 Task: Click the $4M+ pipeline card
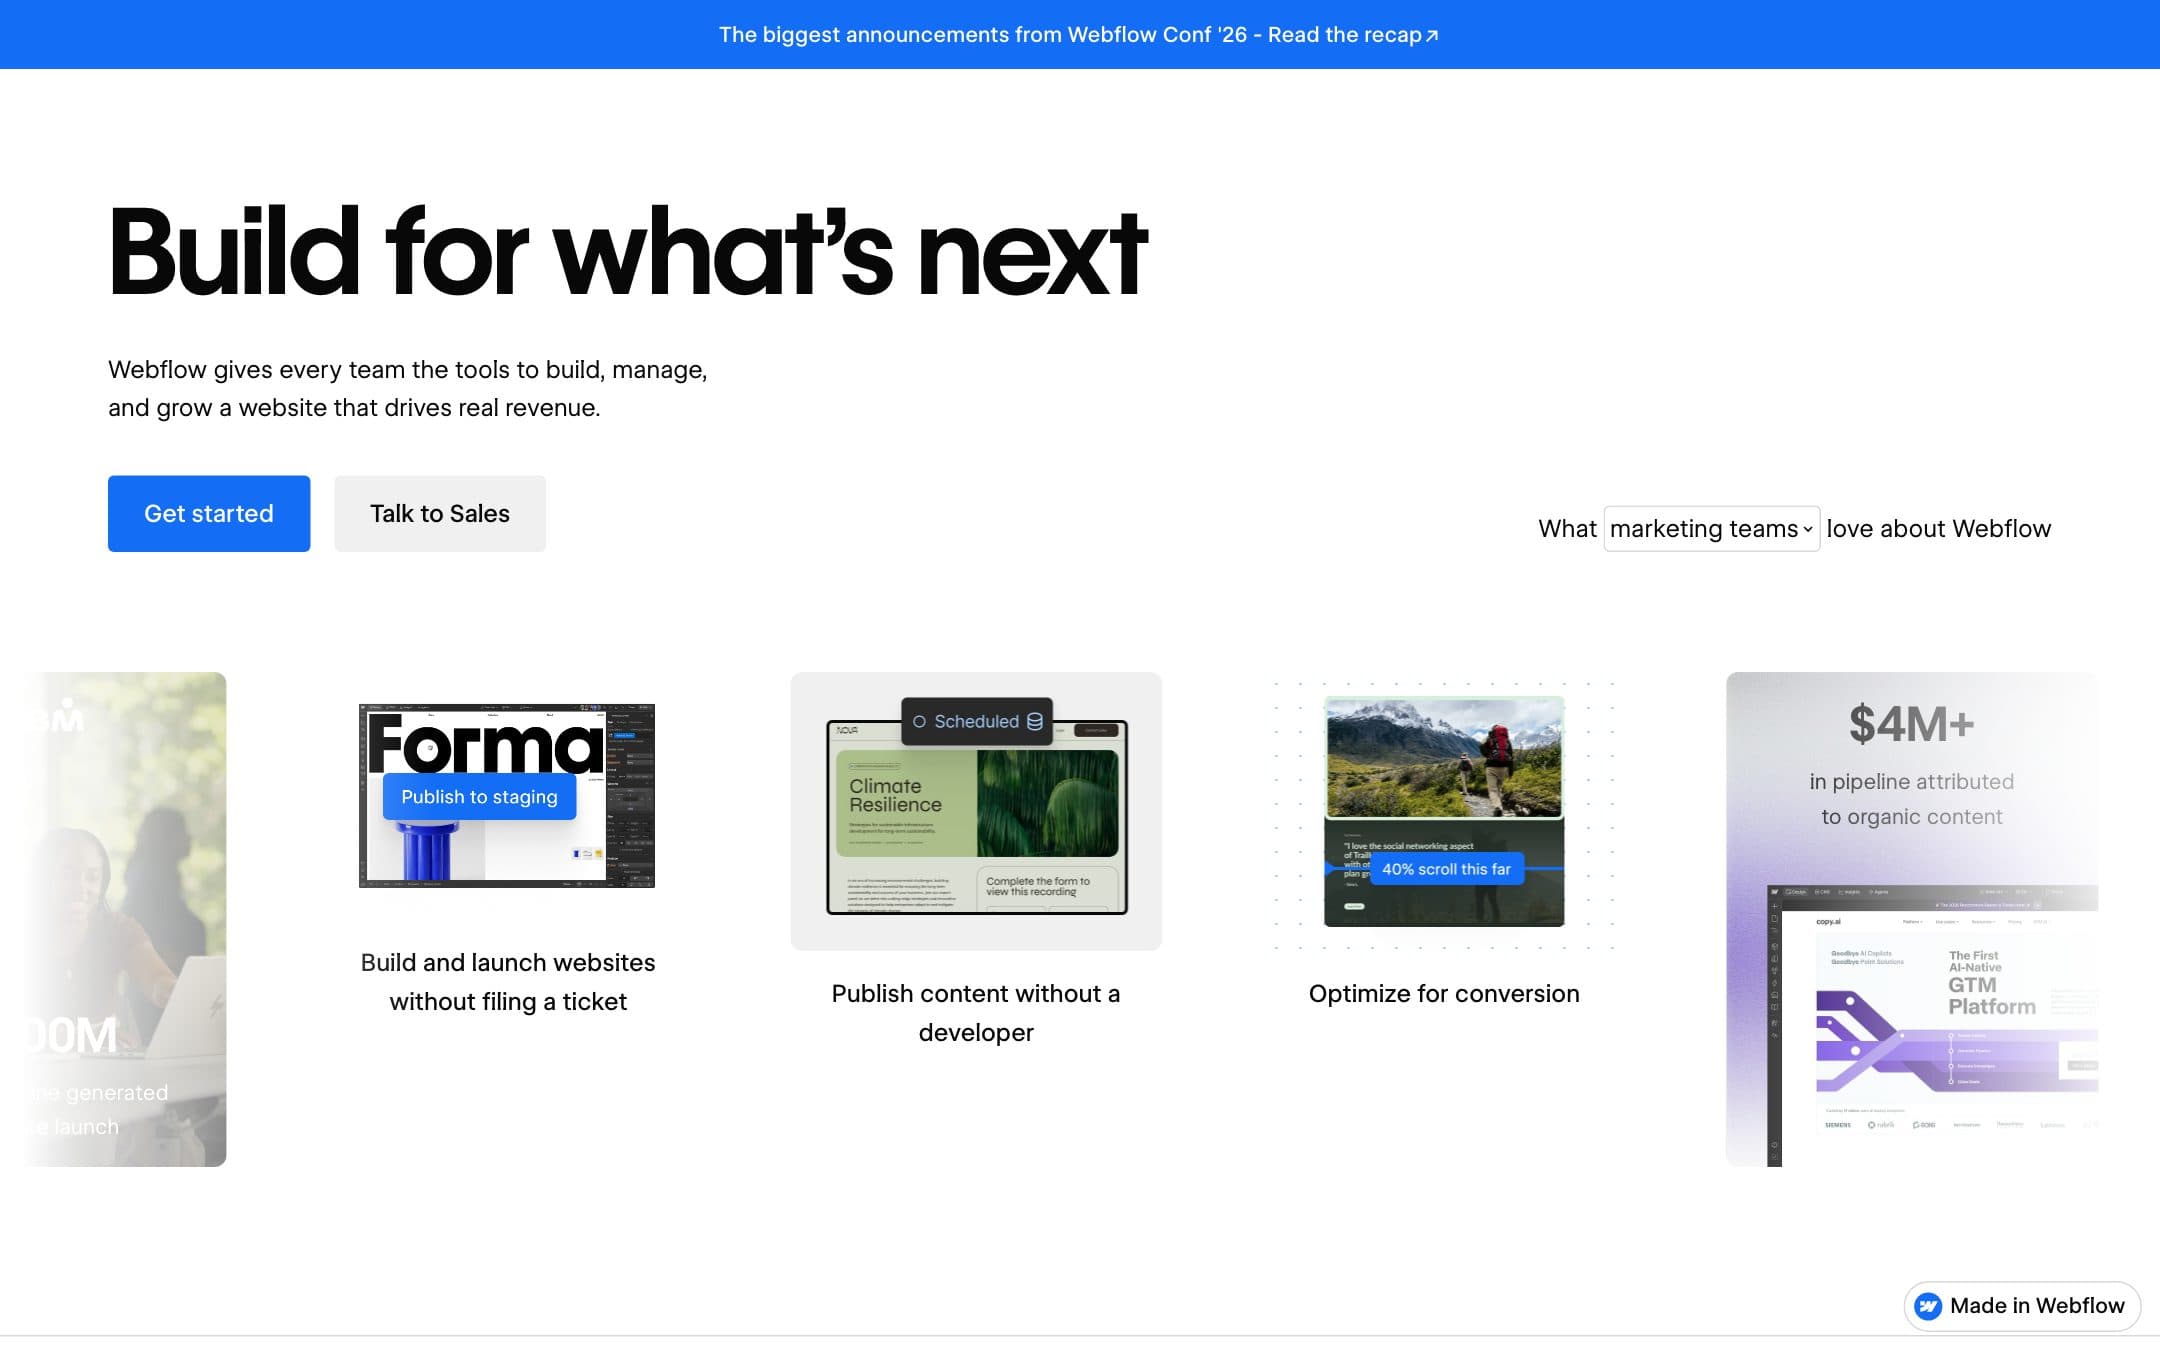coord(1911,918)
